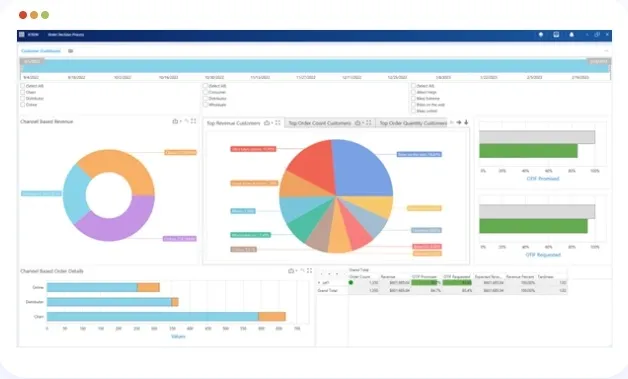Tick the Wholesale checkbox
This screenshot has height=379, width=628.
click(205, 105)
